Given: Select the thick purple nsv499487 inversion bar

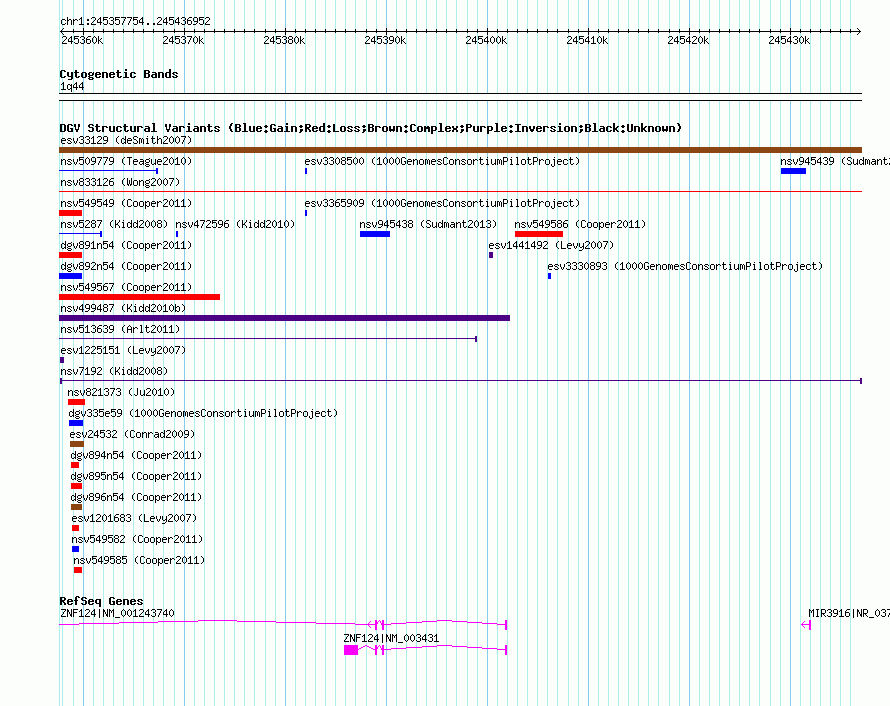Looking at the screenshot, I should [x=284, y=318].
